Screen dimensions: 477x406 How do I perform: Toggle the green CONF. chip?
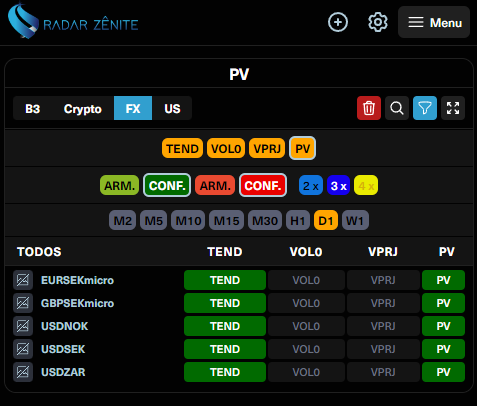pos(167,185)
